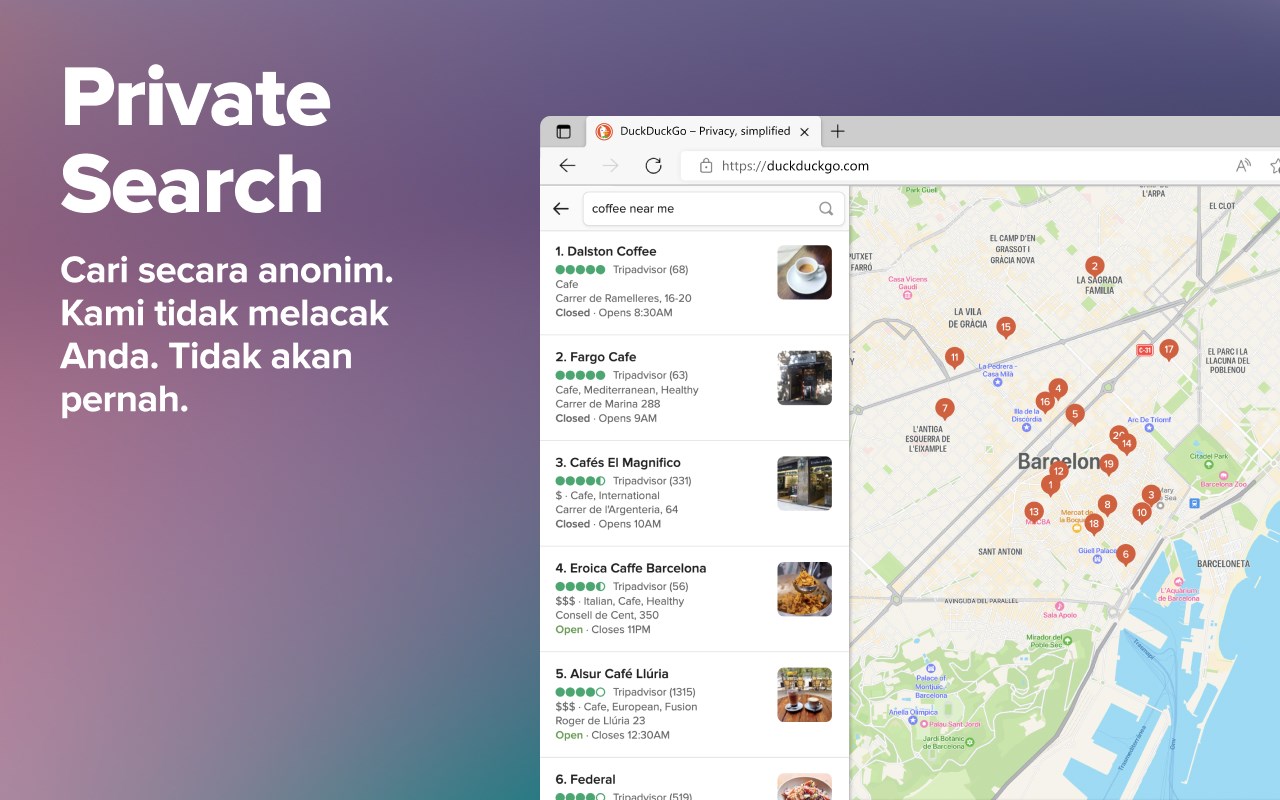Click 'Closes 11PM' status text
1280x800 pixels.
pyautogui.click(x=621, y=630)
